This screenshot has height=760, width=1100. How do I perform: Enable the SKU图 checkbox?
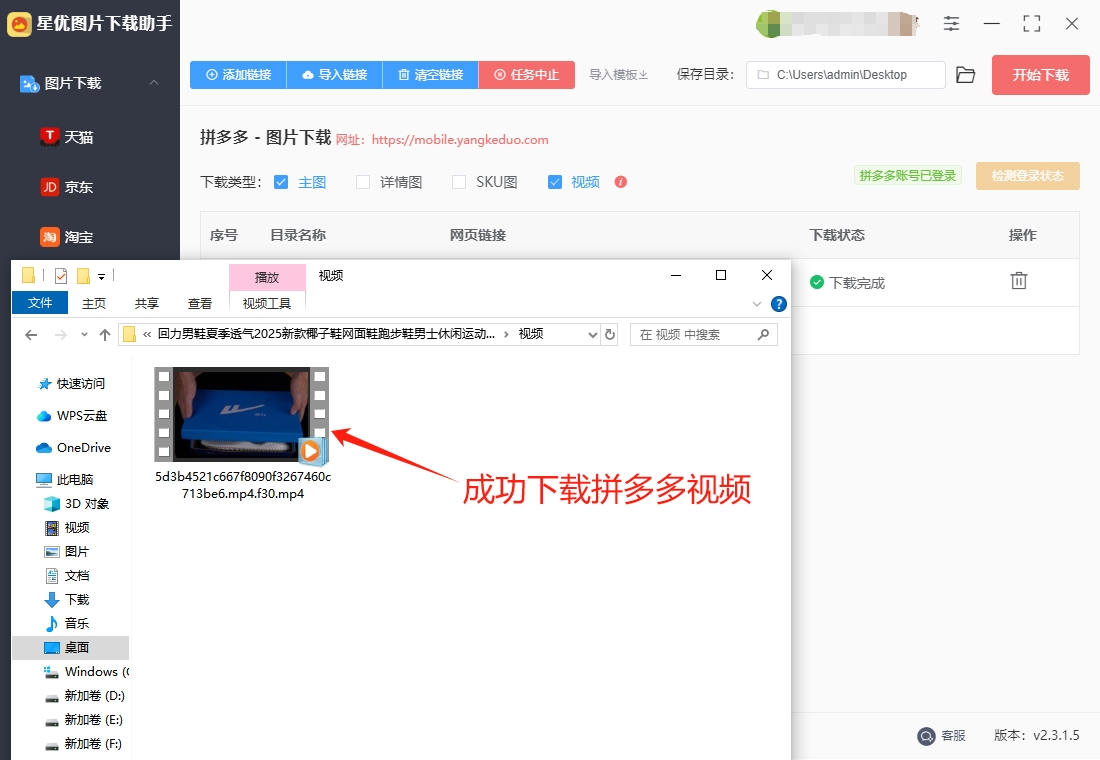click(459, 182)
